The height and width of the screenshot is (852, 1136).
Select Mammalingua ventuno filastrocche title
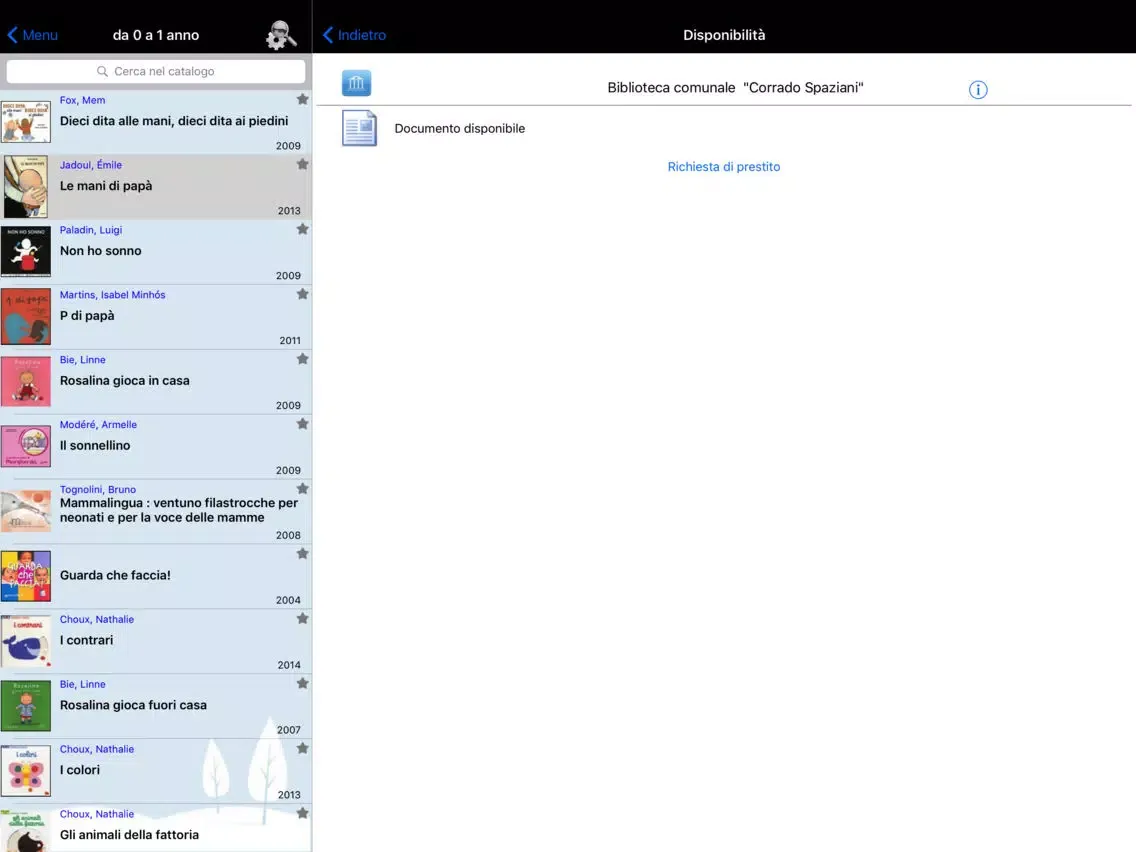(179, 510)
